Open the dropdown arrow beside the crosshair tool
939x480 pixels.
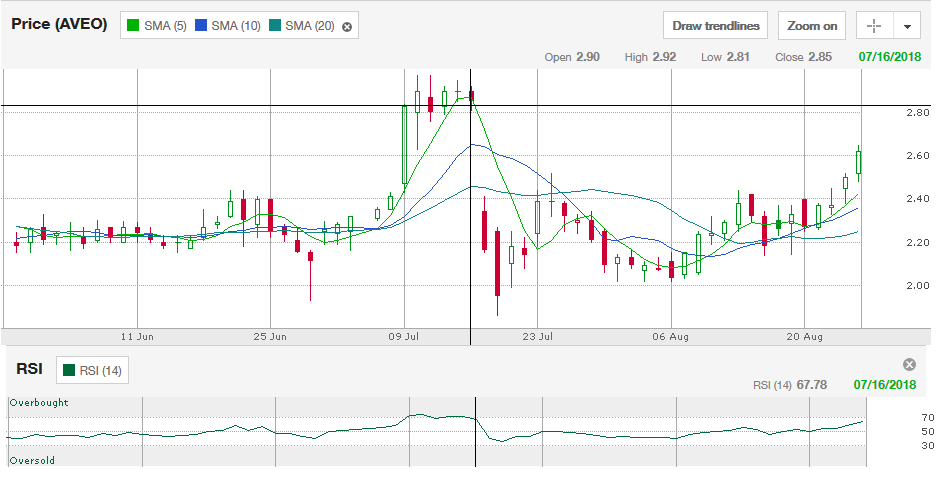pyautogui.click(x=907, y=26)
